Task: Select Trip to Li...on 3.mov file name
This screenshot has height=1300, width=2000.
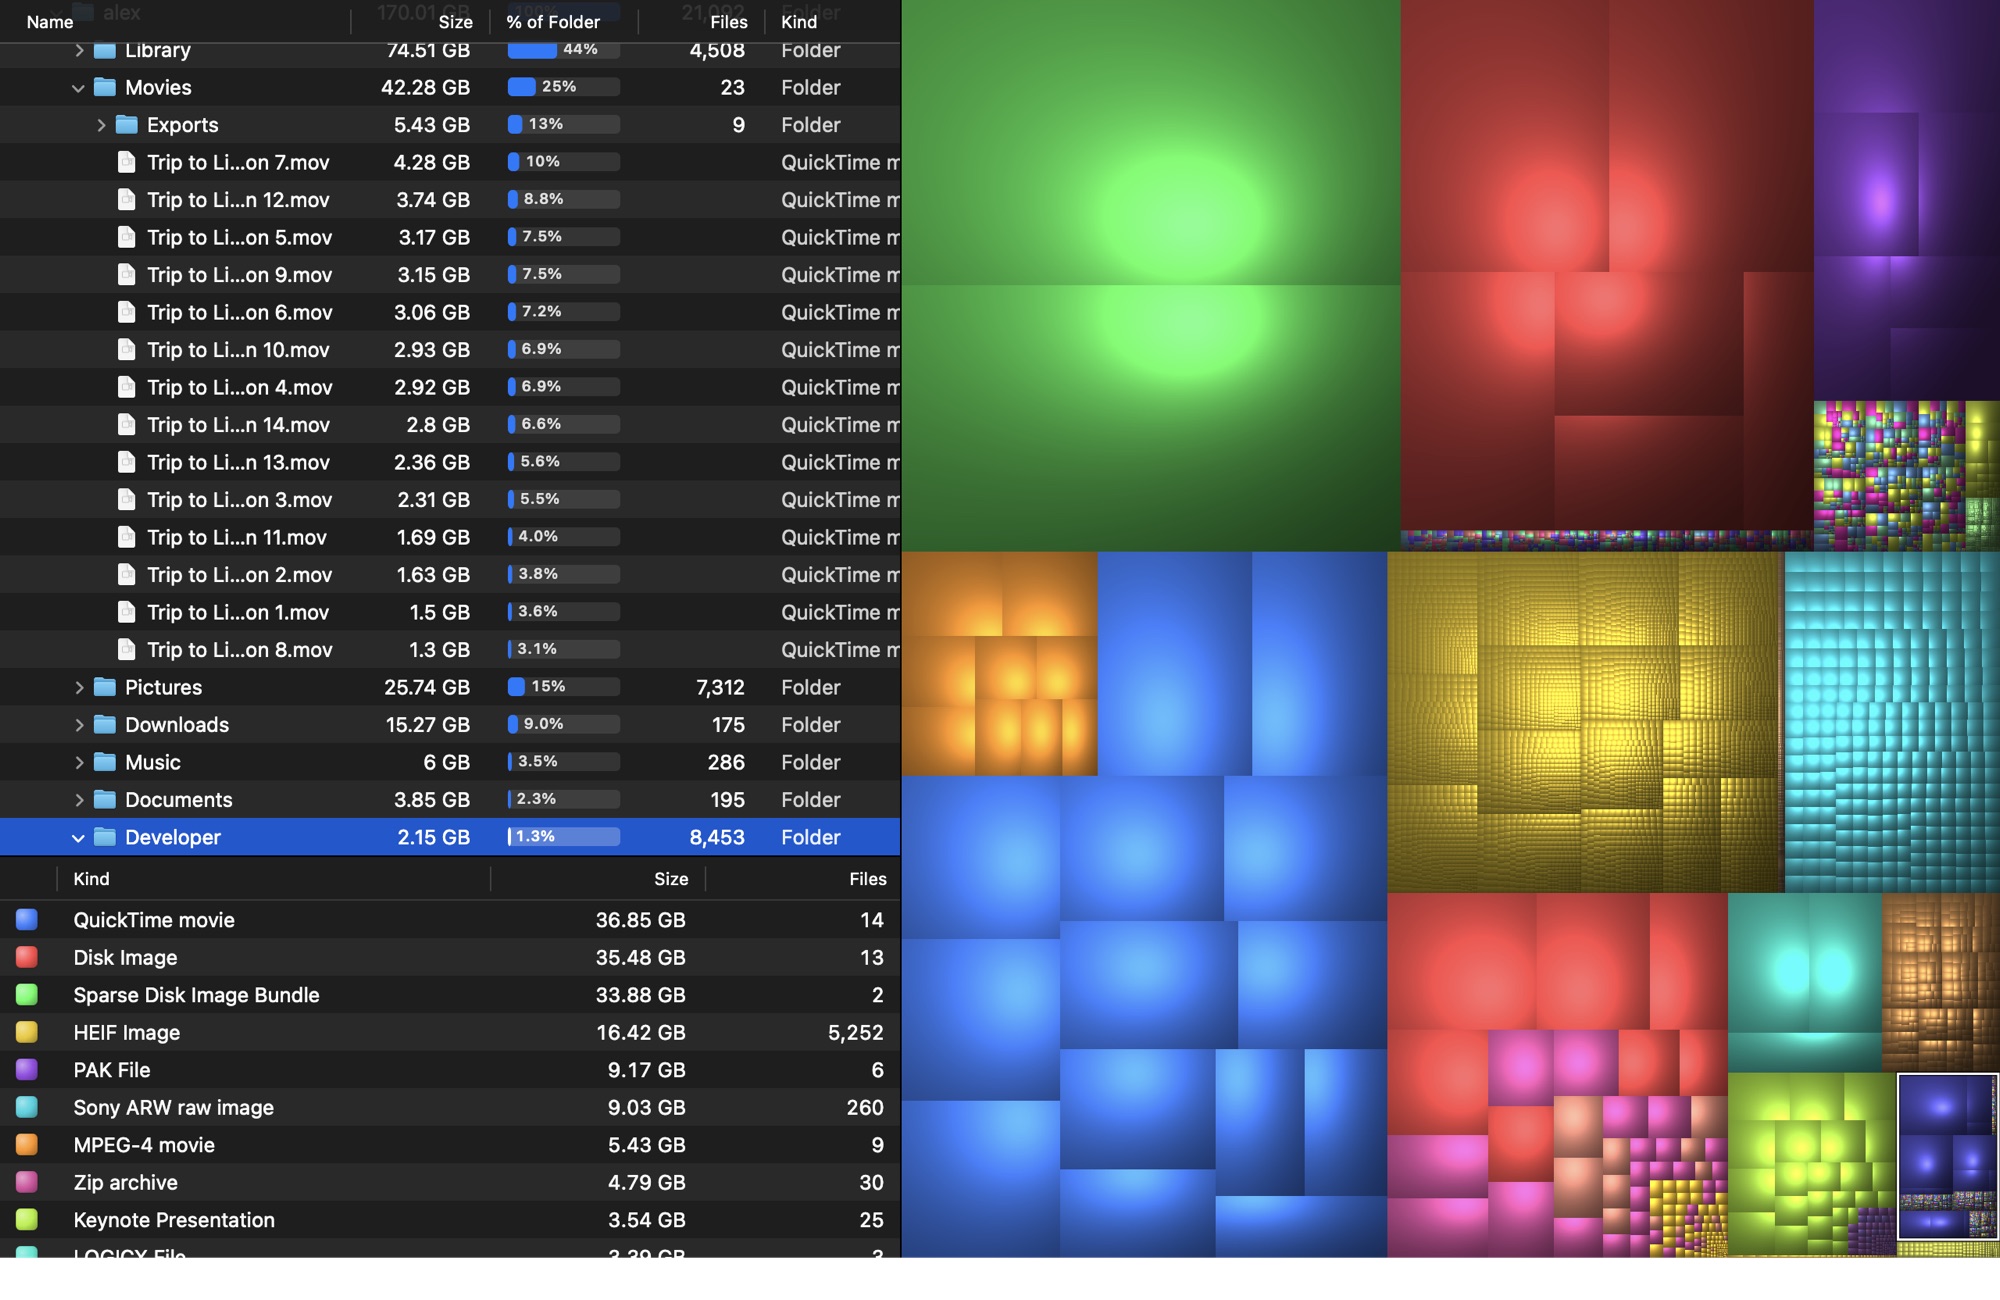Action: pos(240,500)
